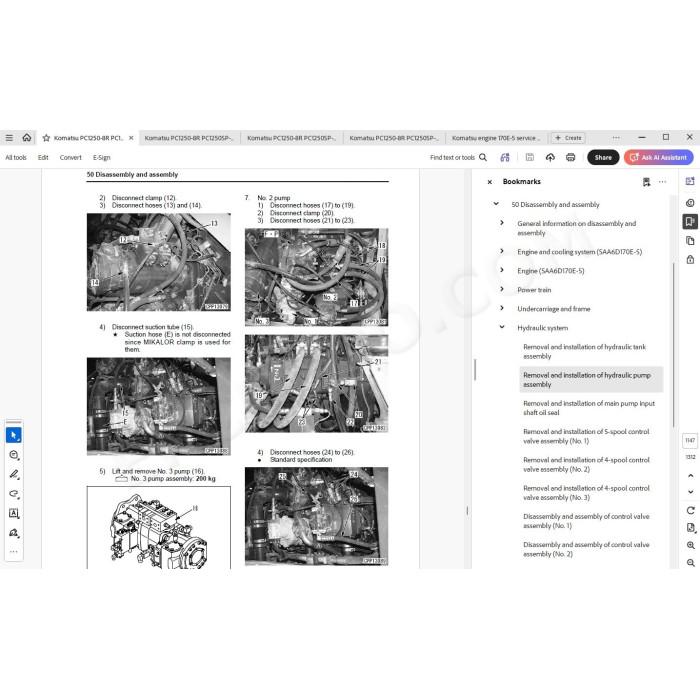700x700 pixels.
Task: Open 4-spool control valve (No. 3) bookmark
Action: tap(586, 493)
